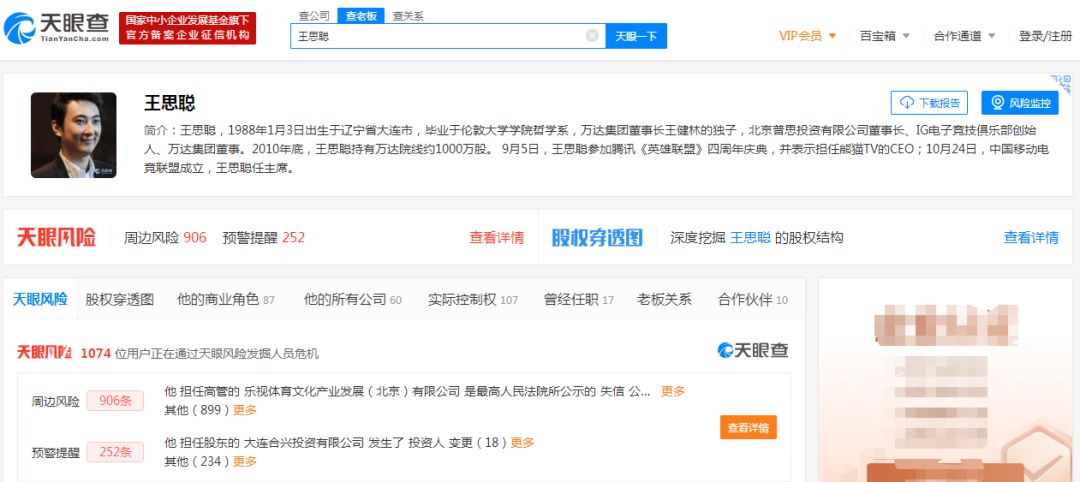1080x482 pixels.
Task: Click the 252条 warning count badge
Action: [x=115, y=452]
